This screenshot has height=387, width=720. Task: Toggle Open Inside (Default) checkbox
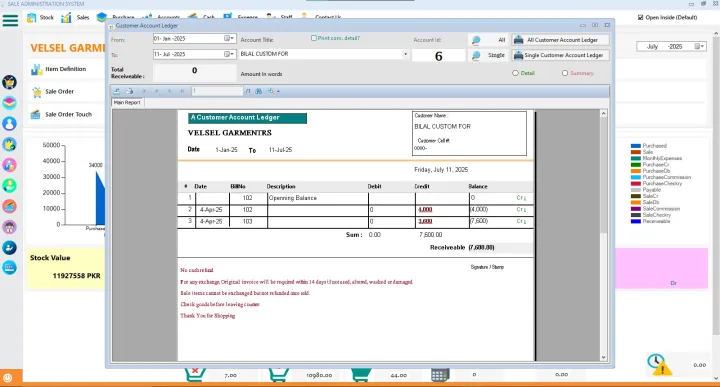641,17
